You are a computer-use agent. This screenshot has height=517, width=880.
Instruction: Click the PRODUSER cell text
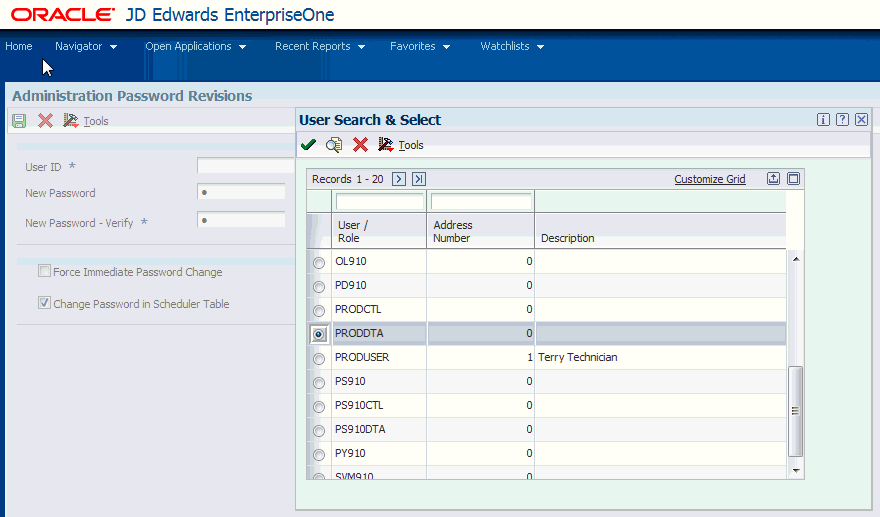pyautogui.click(x=362, y=357)
